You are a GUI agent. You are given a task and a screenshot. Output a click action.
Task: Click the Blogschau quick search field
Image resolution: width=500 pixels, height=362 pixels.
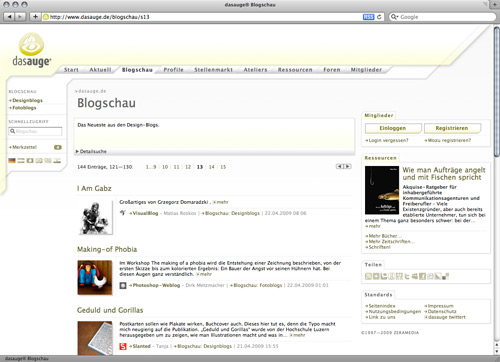pos(35,131)
